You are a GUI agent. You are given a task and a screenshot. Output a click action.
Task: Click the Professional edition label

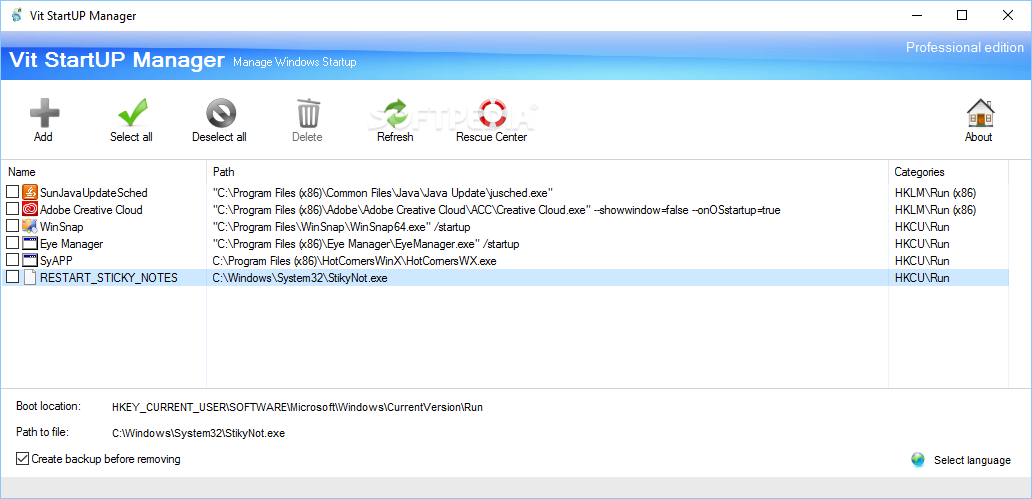tap(965, 47)
